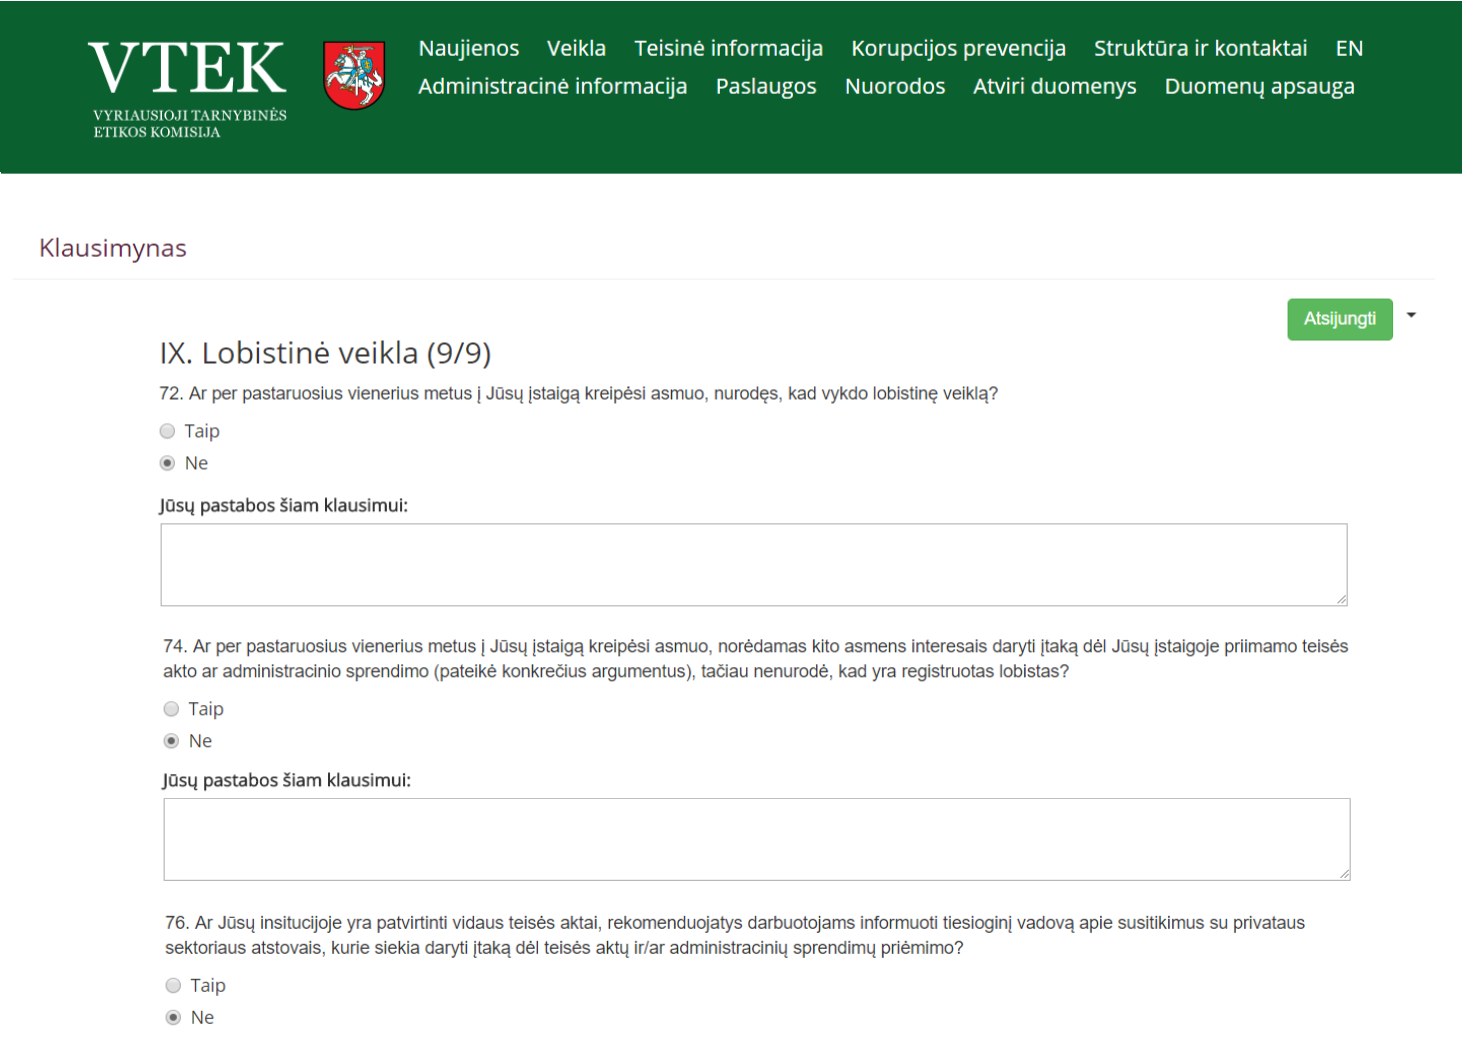Select Ne for question 76
Viewport: 1462px width, 1060px height.
tap(173, 1017)
